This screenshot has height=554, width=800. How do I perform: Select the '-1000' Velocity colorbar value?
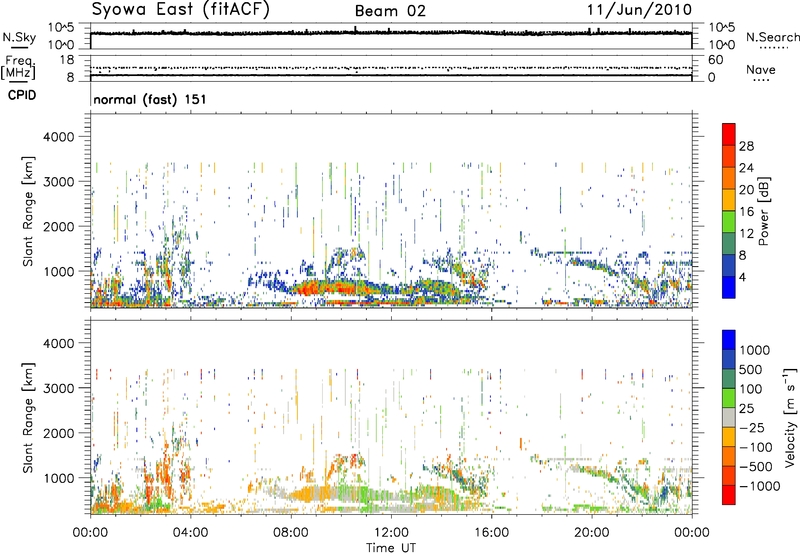[759, 486]
